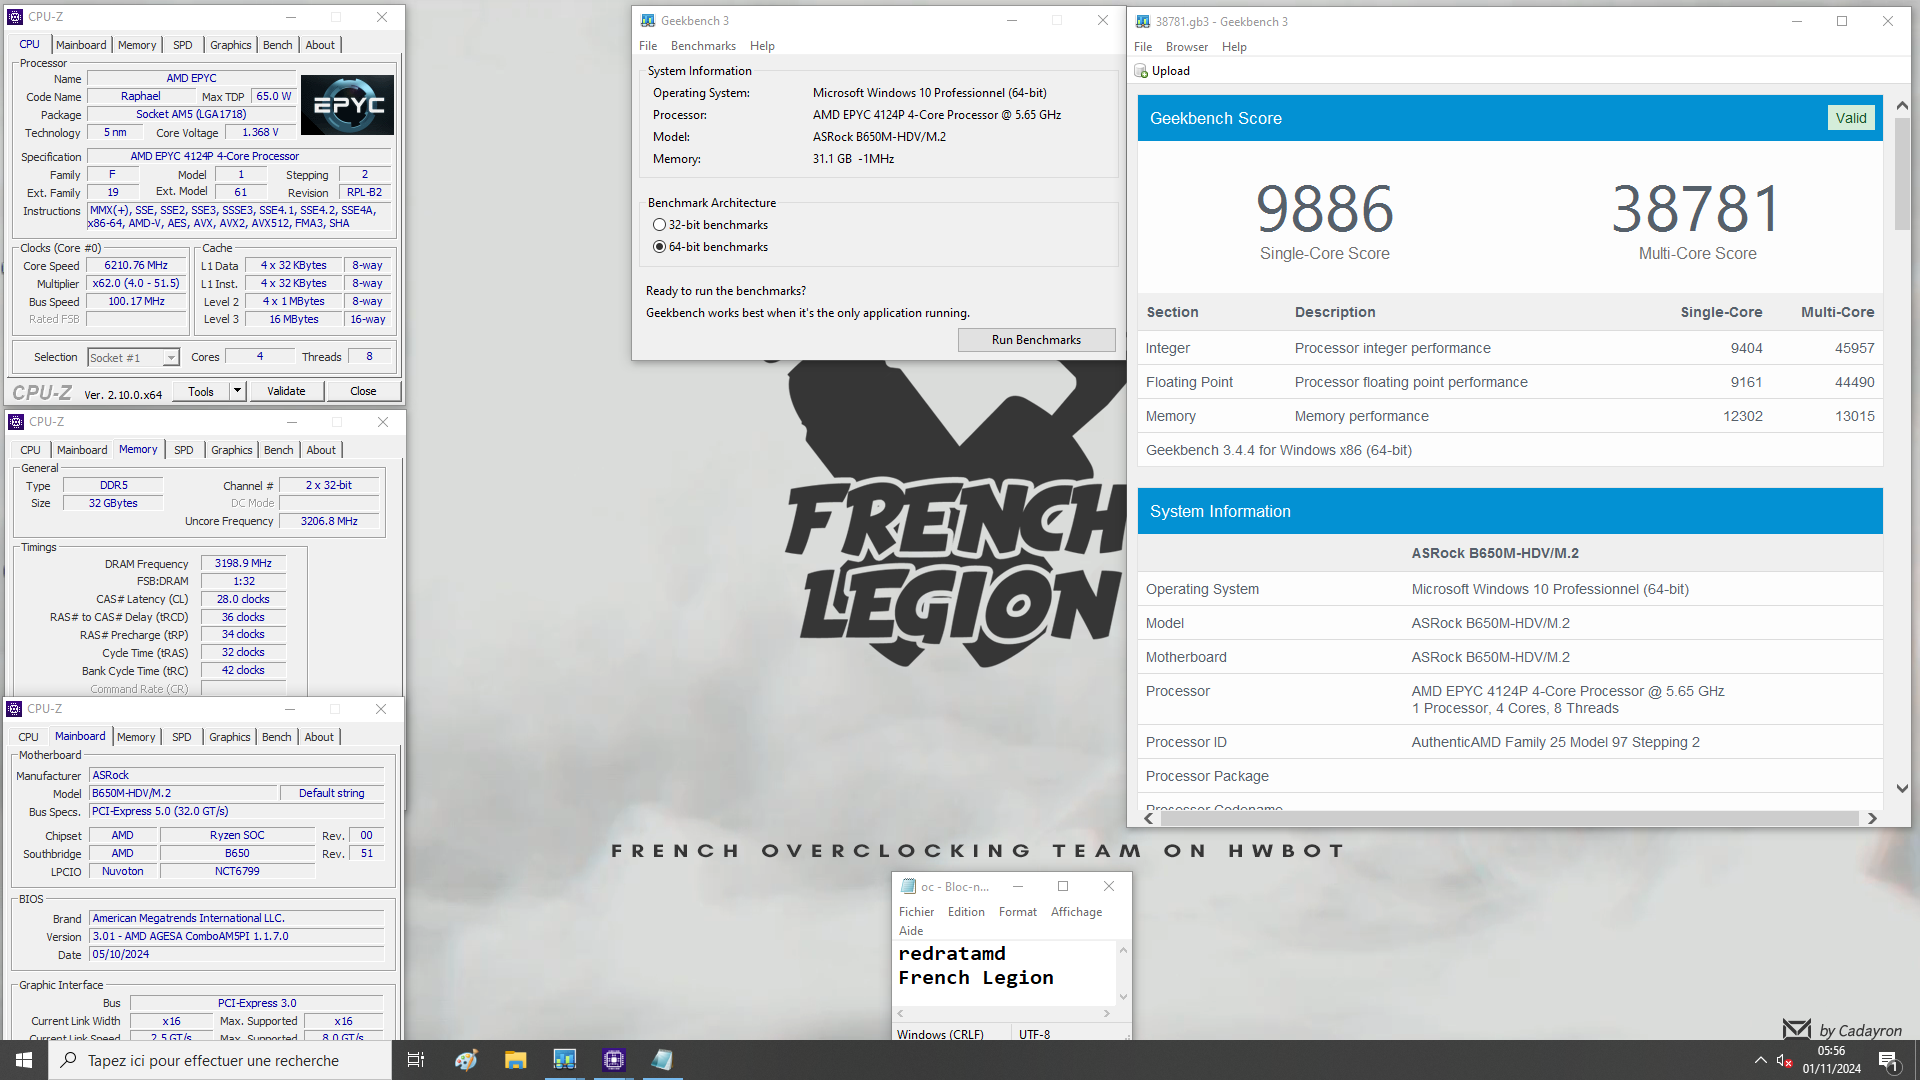Open About tab in Mainboard CPU-Z window
This screenshot has width=1920, height=1080.
319,737
